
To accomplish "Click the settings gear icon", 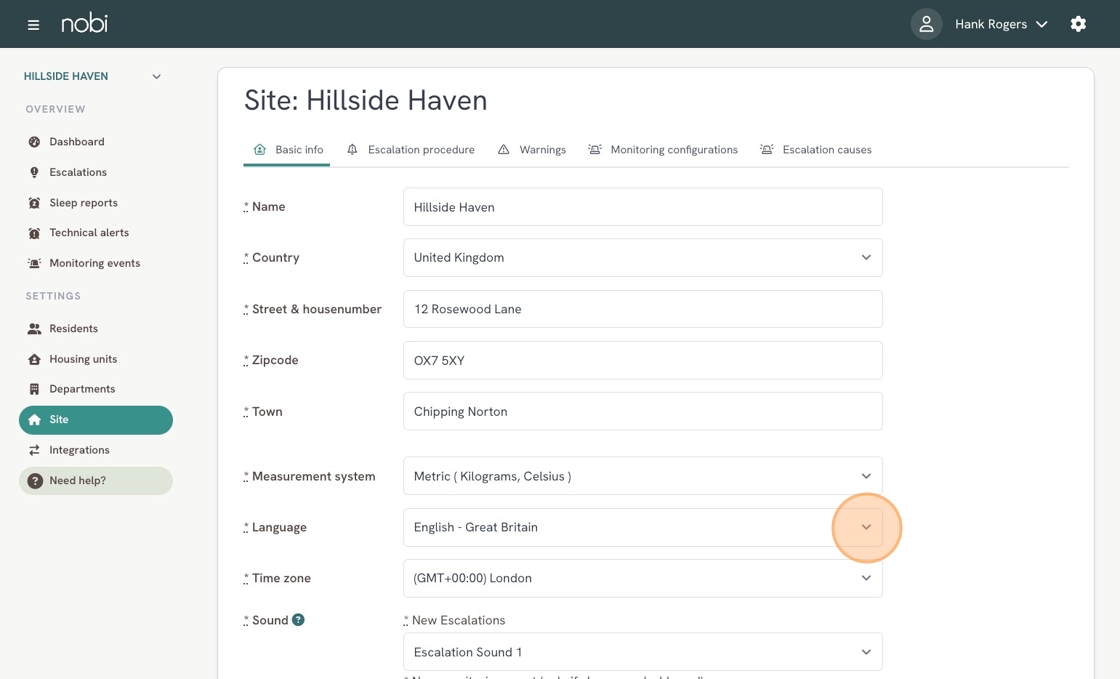I will (x=1078, y=24).
